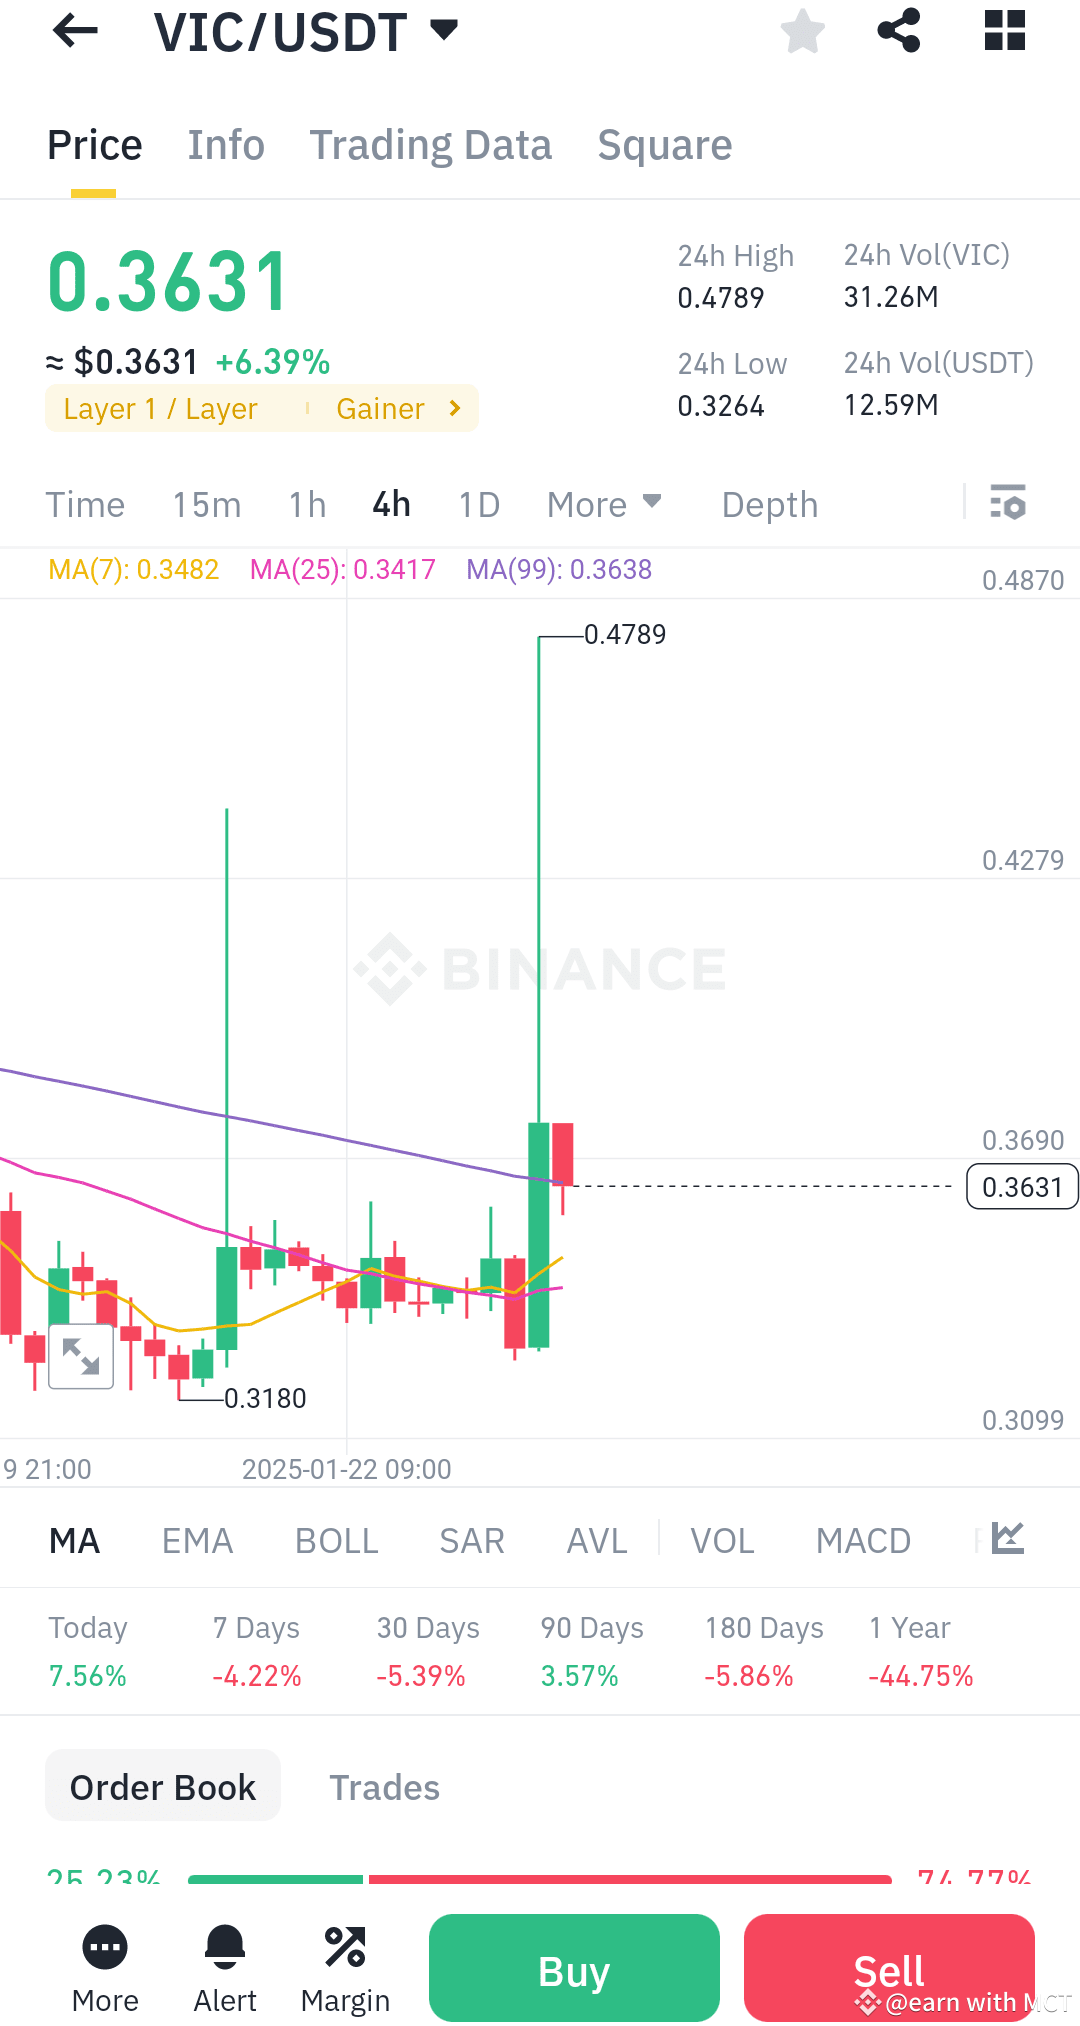
Task: Expand the chart to fullscreen mode
Action: click(80, 1356)
